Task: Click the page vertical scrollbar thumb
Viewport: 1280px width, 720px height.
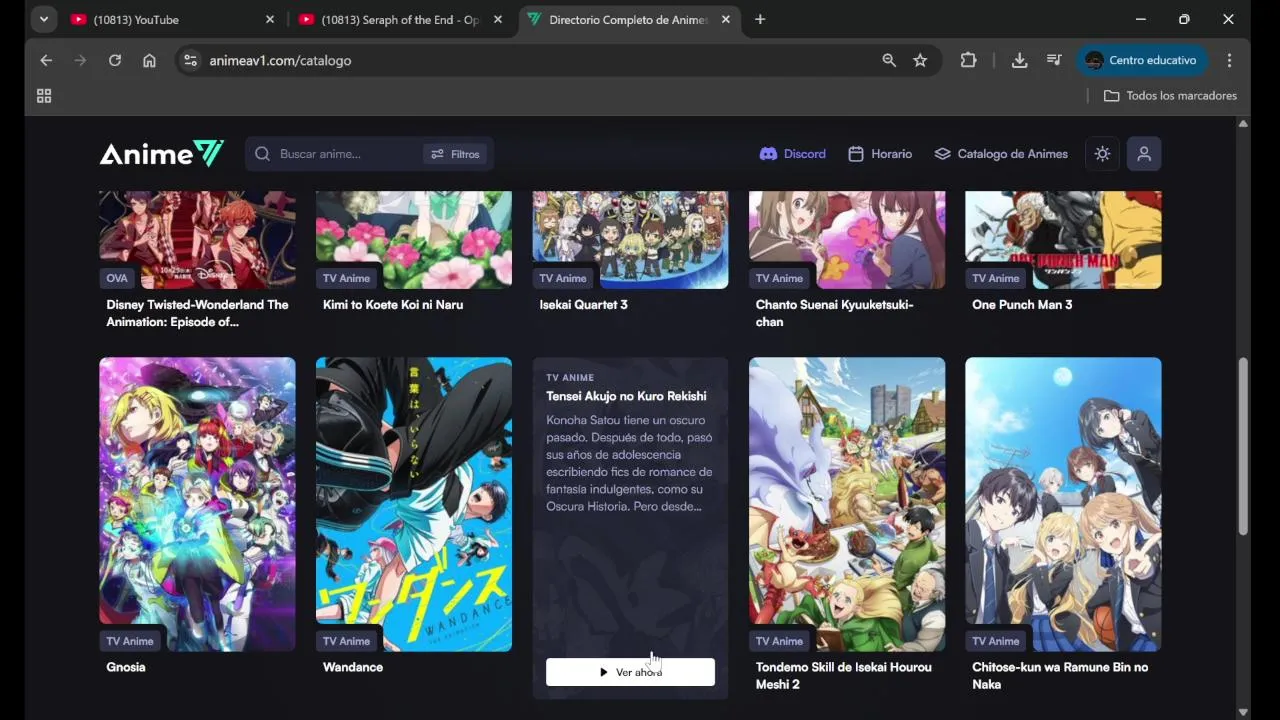Action: 1243,446
